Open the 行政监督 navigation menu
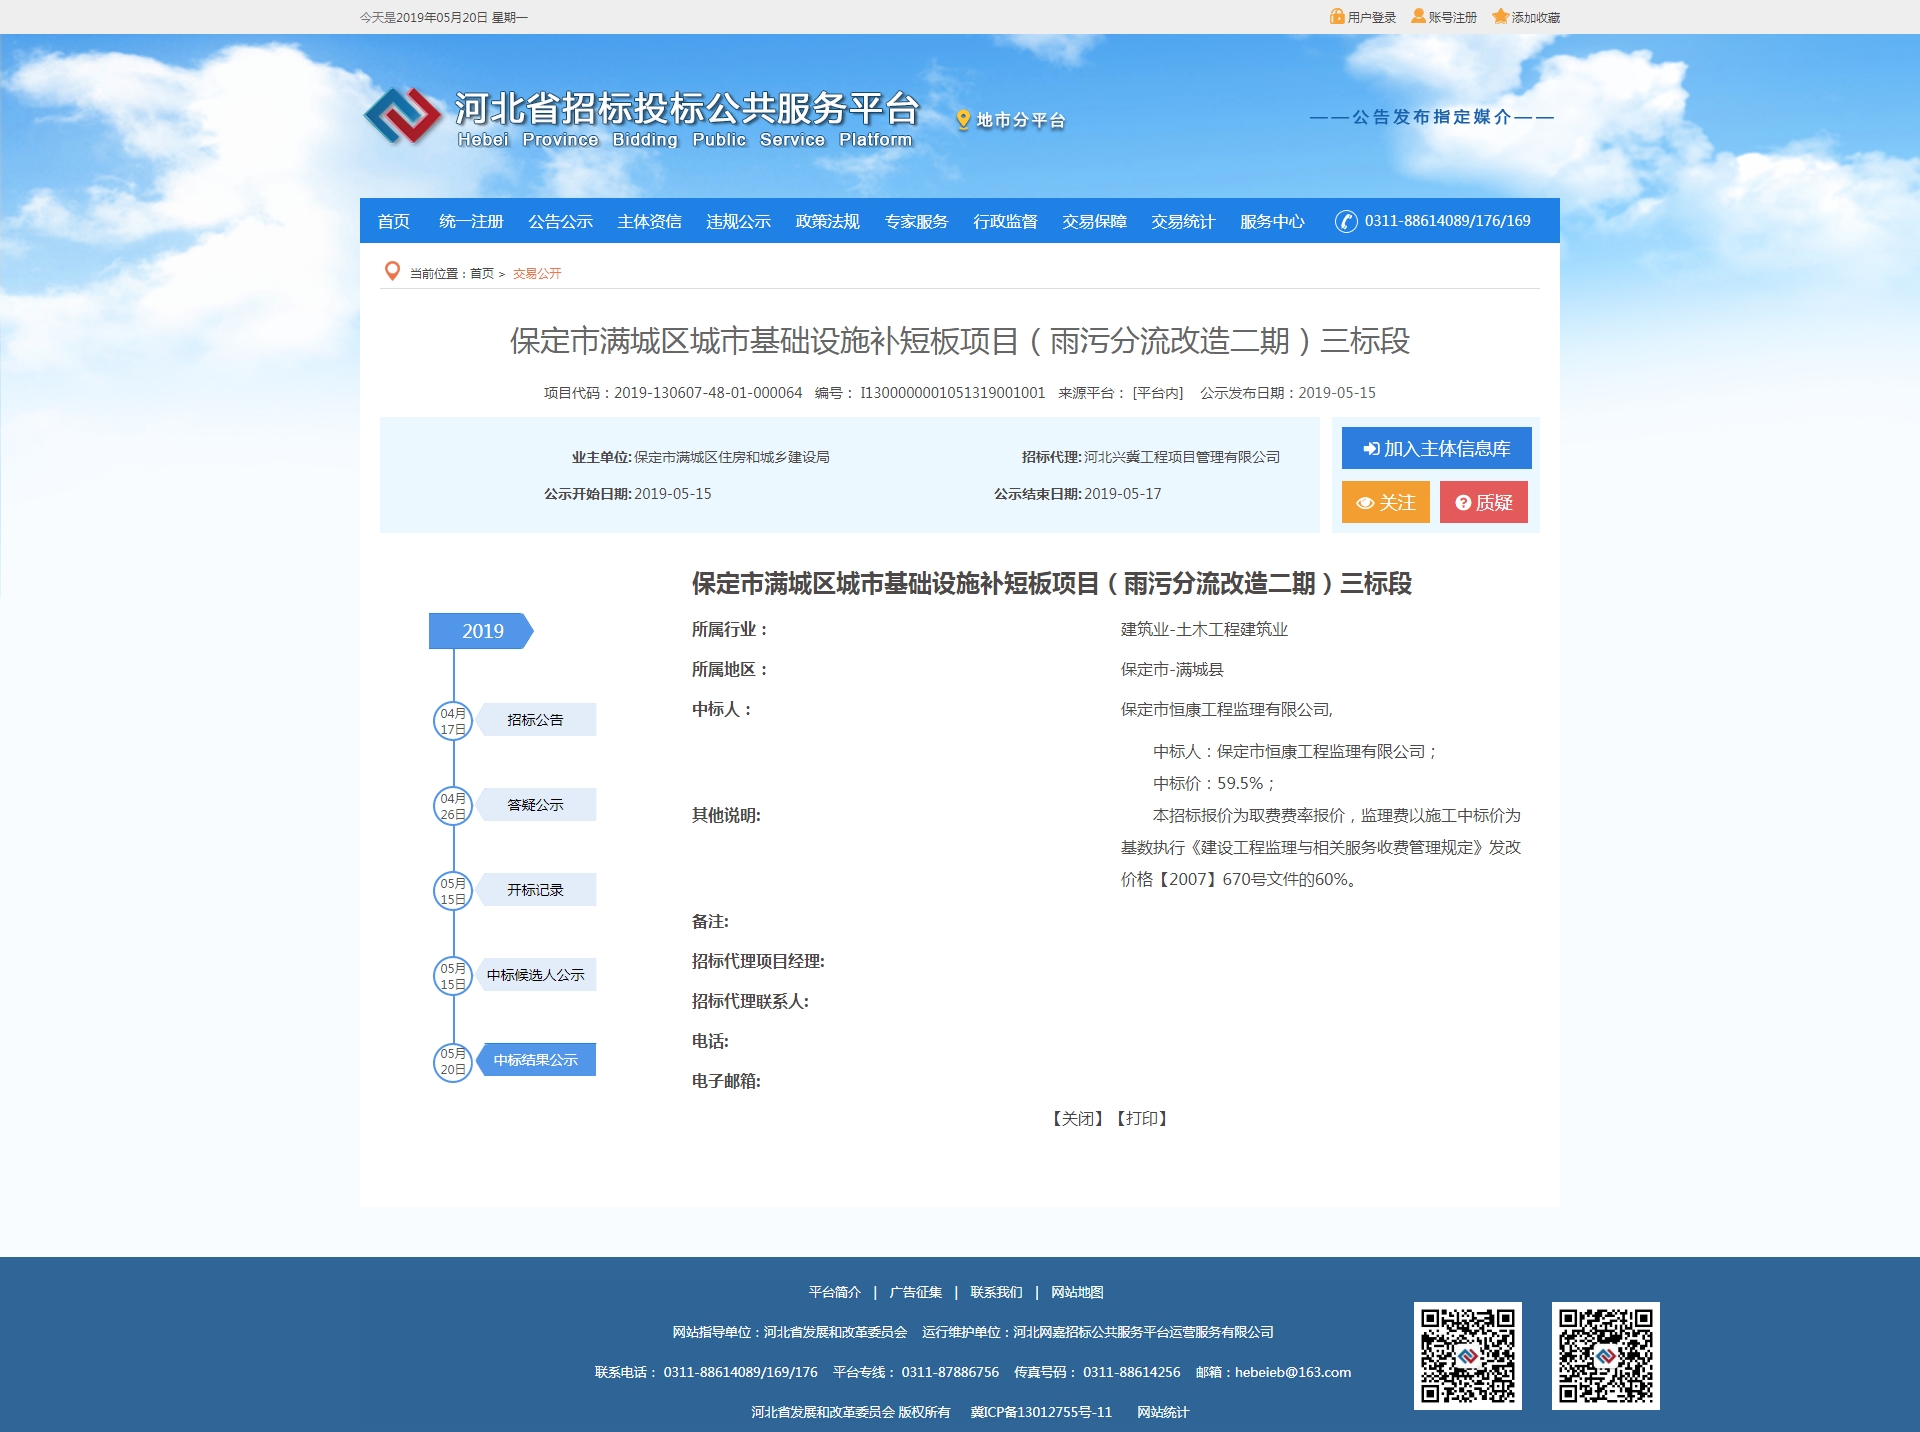 pos(1005,221)
